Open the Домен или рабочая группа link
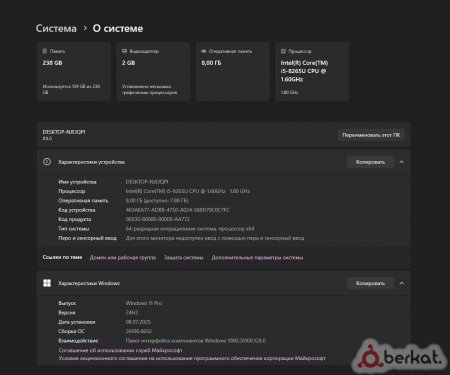 pos(123,257)
